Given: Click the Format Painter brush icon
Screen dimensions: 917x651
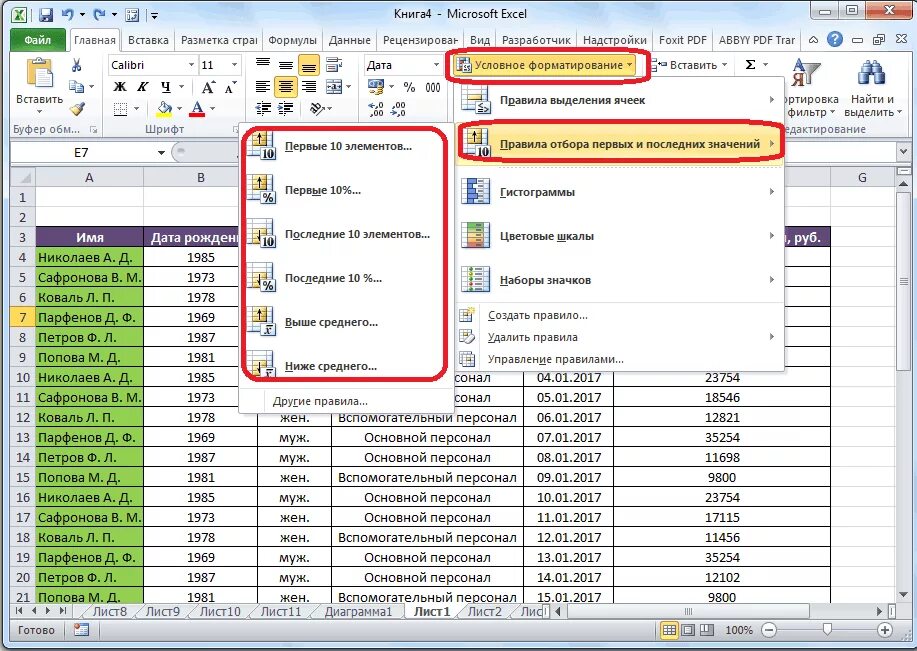Looking at the screenshot, I should pyautogui.click(x=77, y=109).
